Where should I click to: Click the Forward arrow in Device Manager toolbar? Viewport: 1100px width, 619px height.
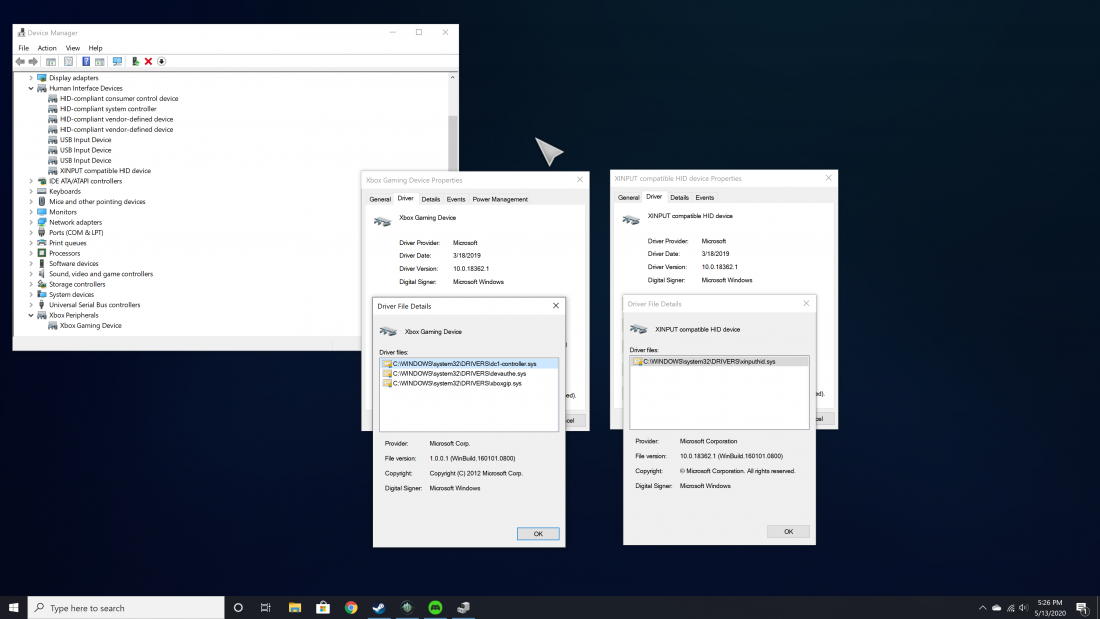tap(33, 62)
